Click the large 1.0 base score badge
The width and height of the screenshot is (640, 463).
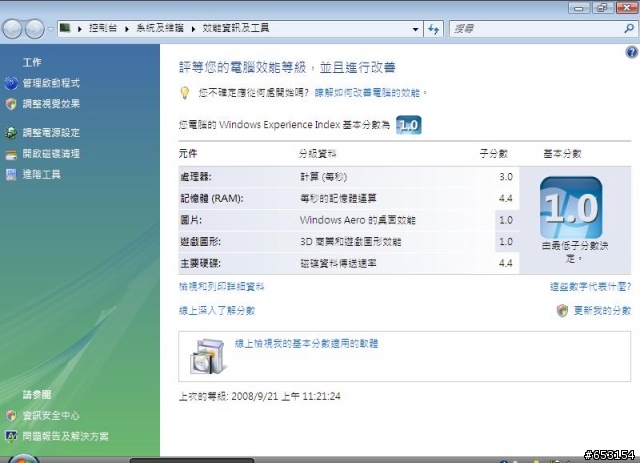(571, 208)
